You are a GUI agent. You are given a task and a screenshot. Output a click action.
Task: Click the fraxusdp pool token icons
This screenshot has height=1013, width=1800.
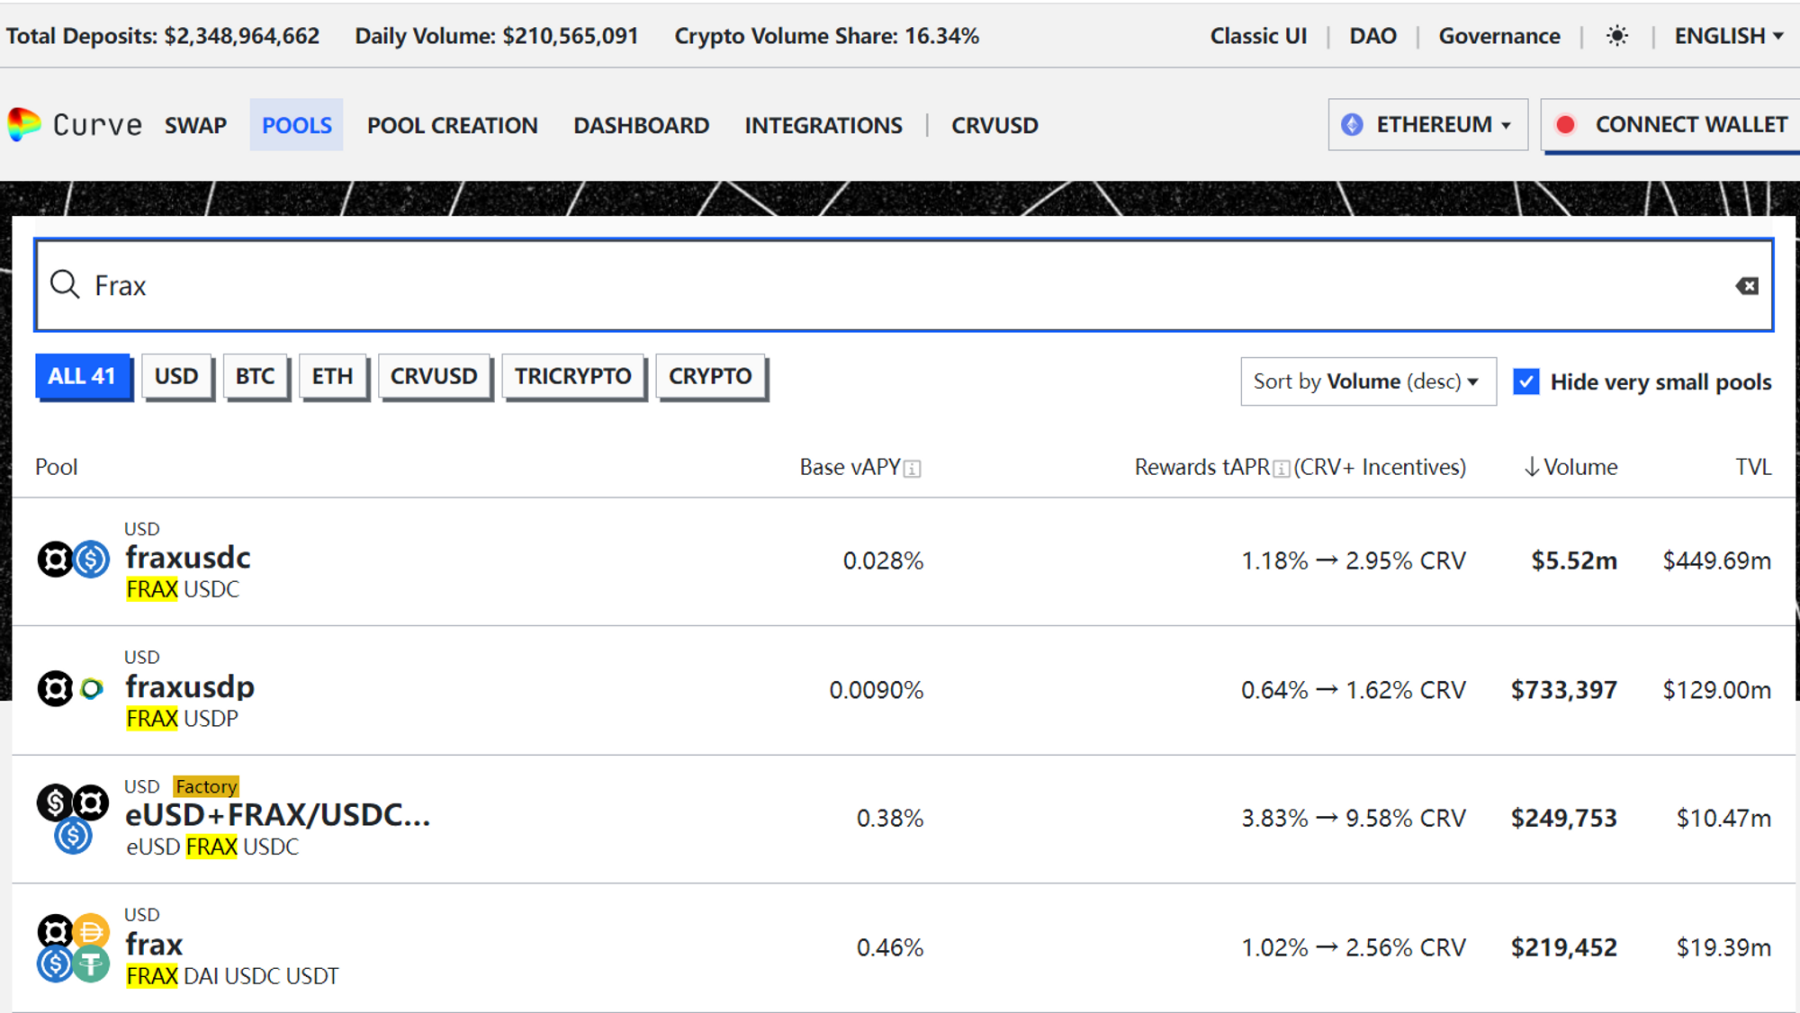(x=73, y=689)
